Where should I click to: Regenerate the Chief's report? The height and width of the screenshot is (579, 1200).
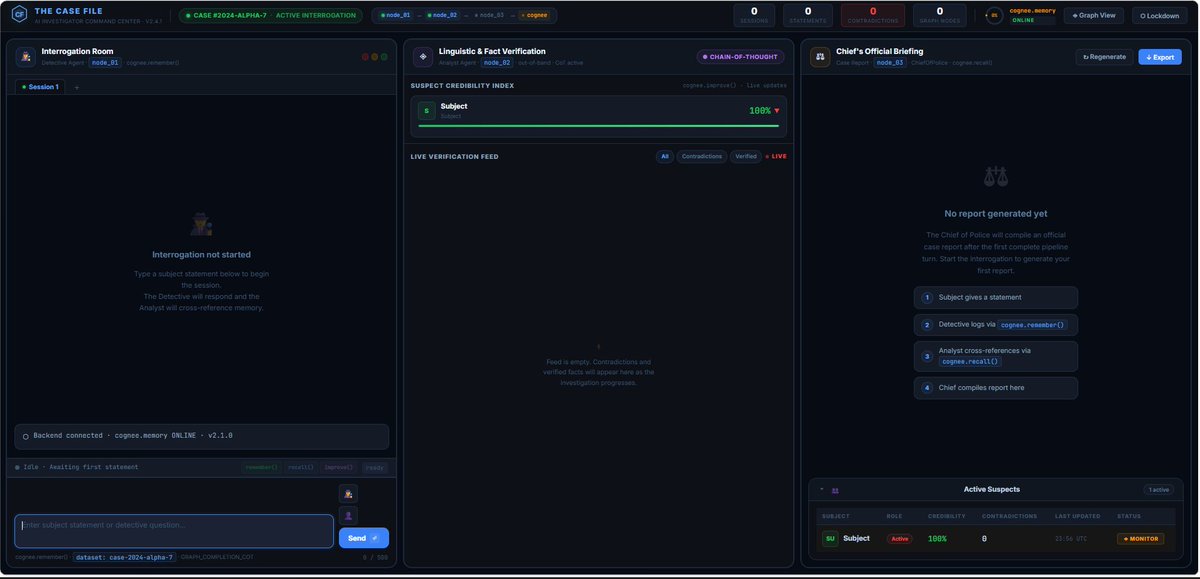pos(1105,57)
